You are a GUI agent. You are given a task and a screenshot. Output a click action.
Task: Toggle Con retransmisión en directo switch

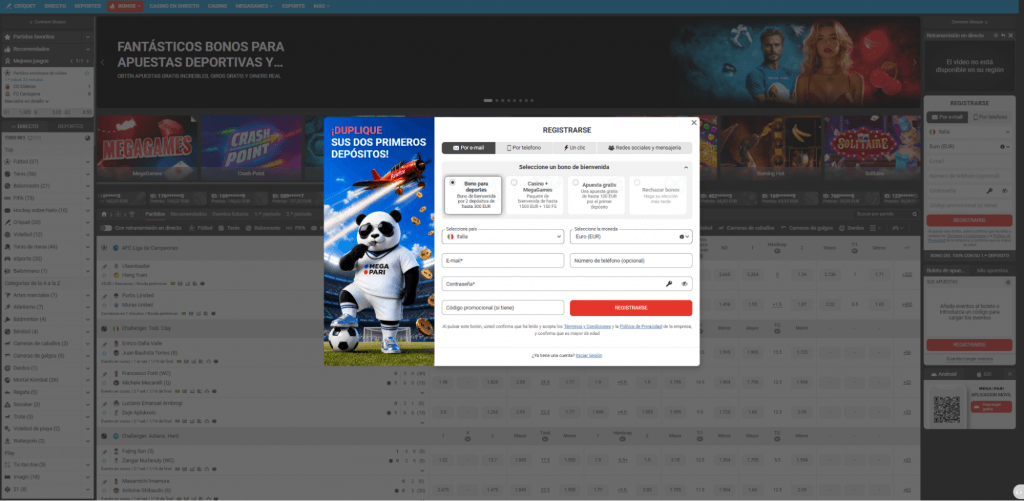106,228
